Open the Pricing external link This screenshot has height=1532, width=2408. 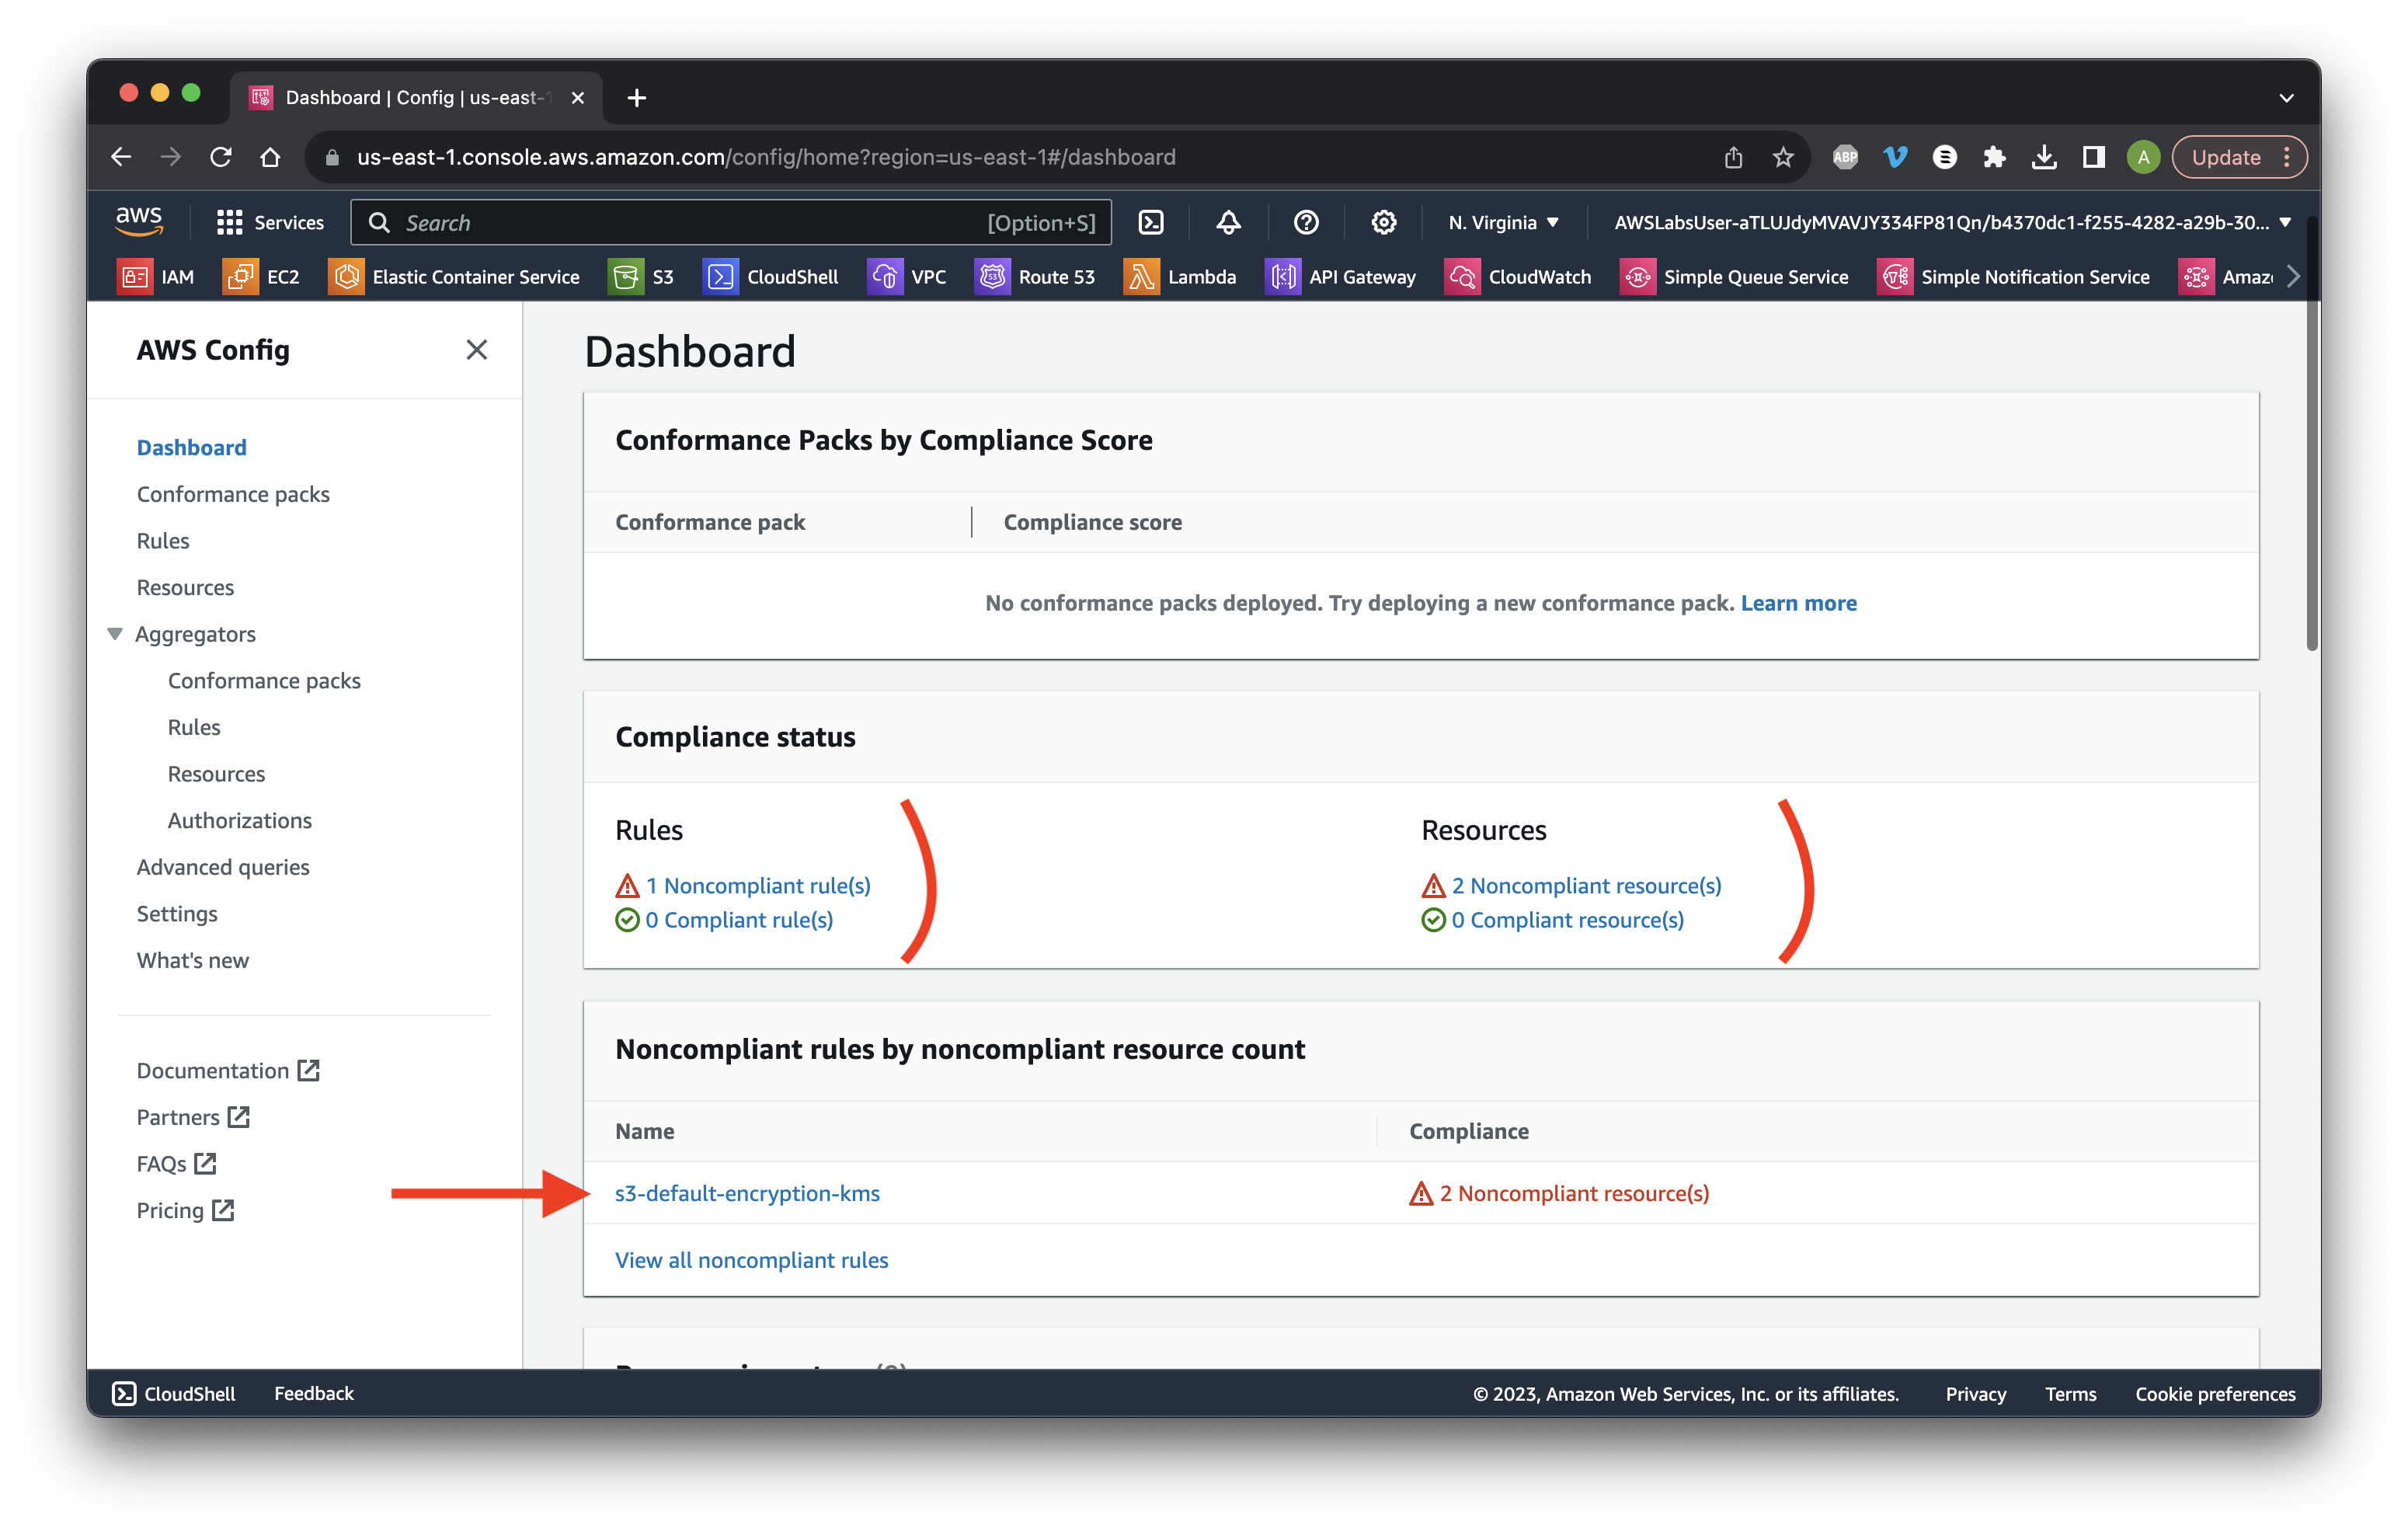(185, 1211)
